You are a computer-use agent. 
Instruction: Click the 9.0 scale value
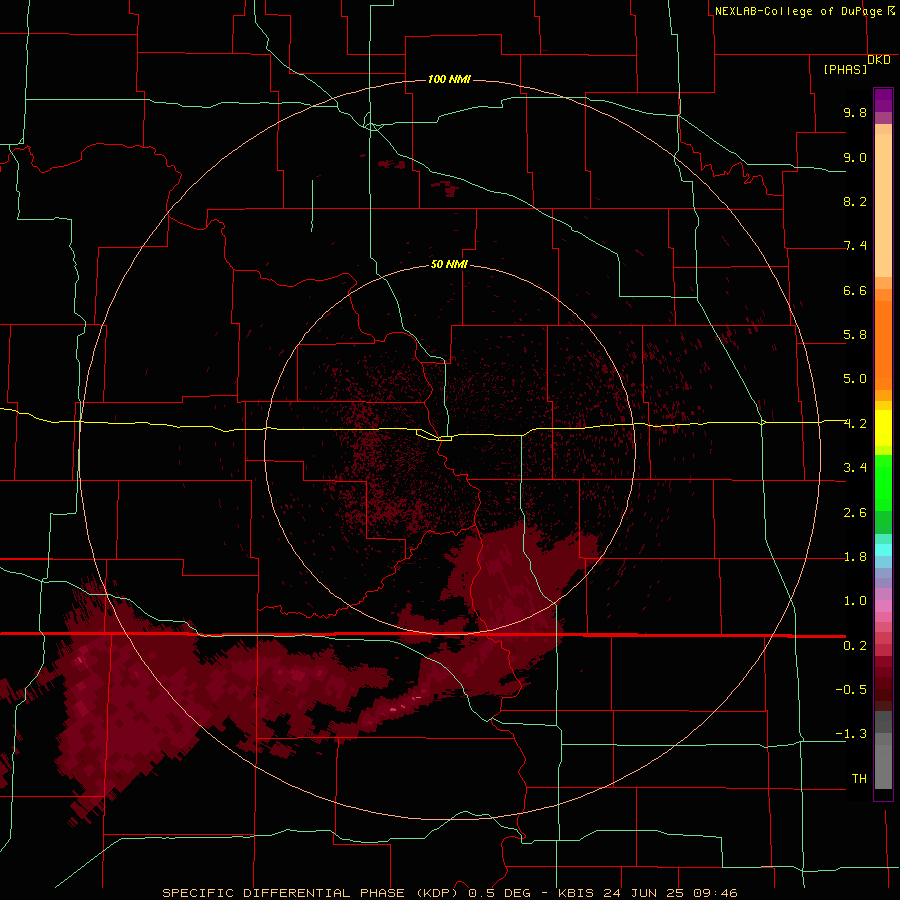[855, 157]
